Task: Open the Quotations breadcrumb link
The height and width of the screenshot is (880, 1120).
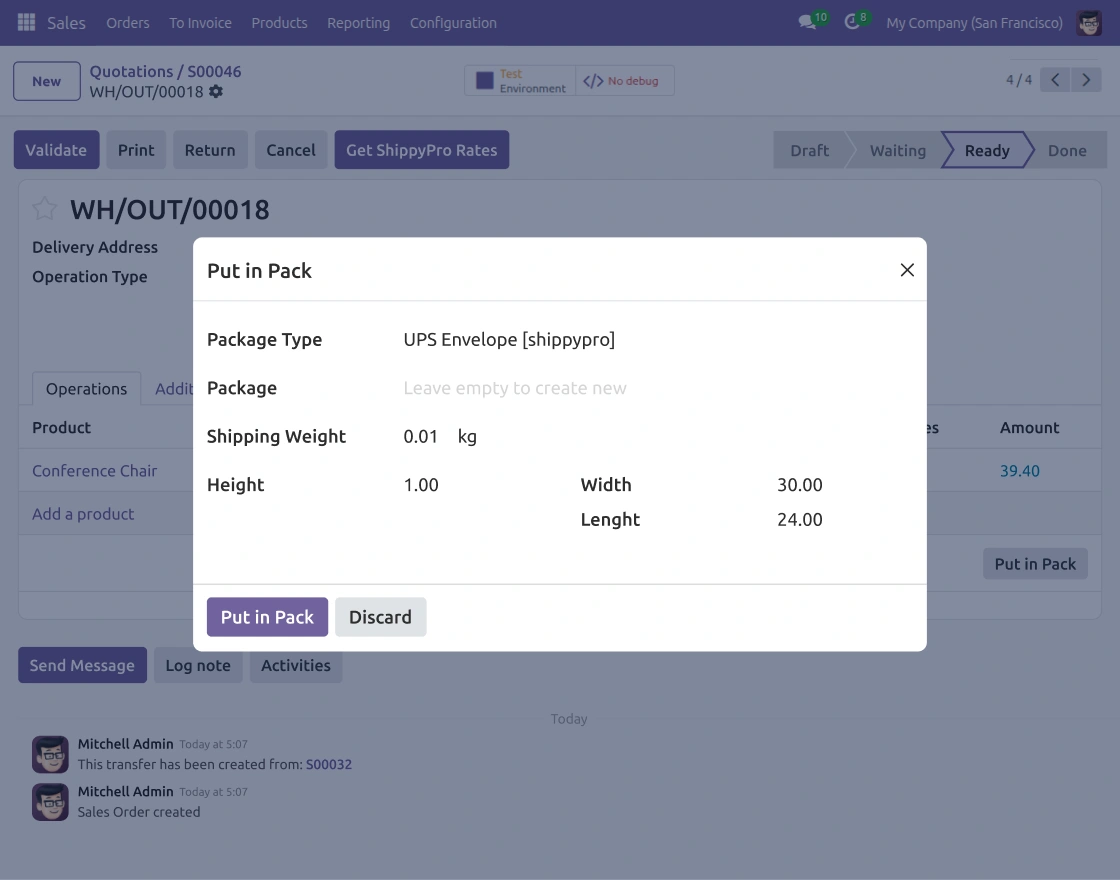Action: pos(131,71)
